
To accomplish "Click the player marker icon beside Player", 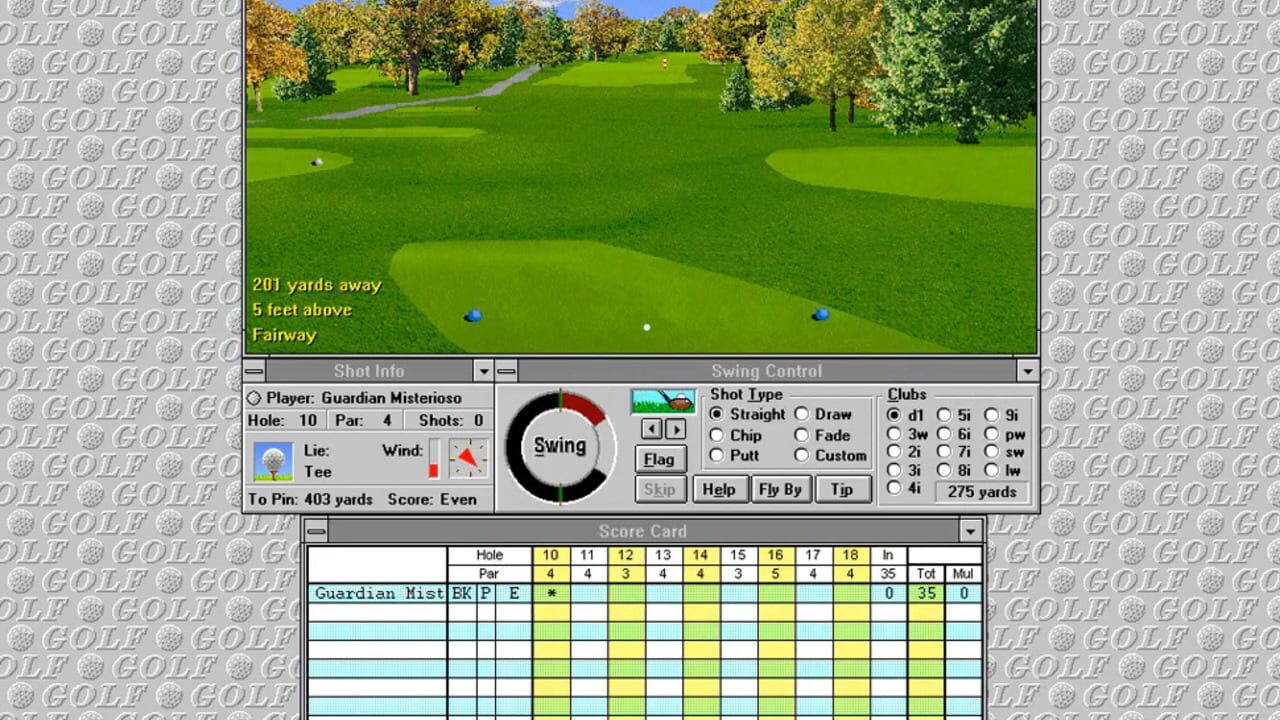I will pyautogui.click(x=254, y=398).
